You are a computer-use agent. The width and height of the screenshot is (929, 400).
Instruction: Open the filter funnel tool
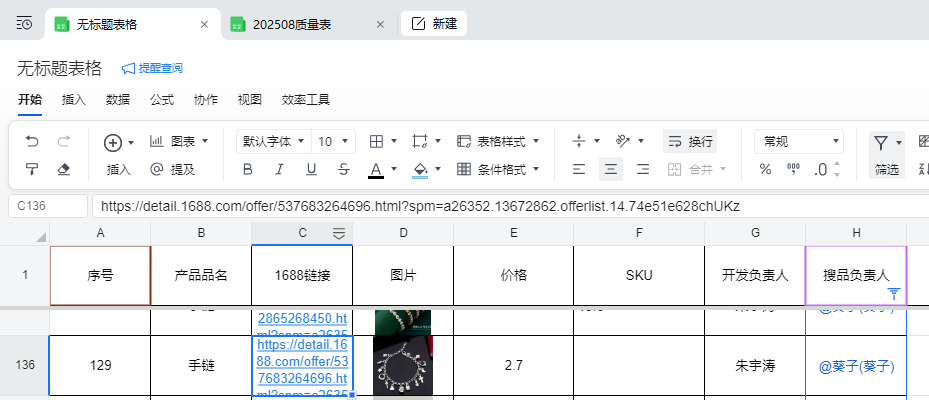tap(880, 142)
